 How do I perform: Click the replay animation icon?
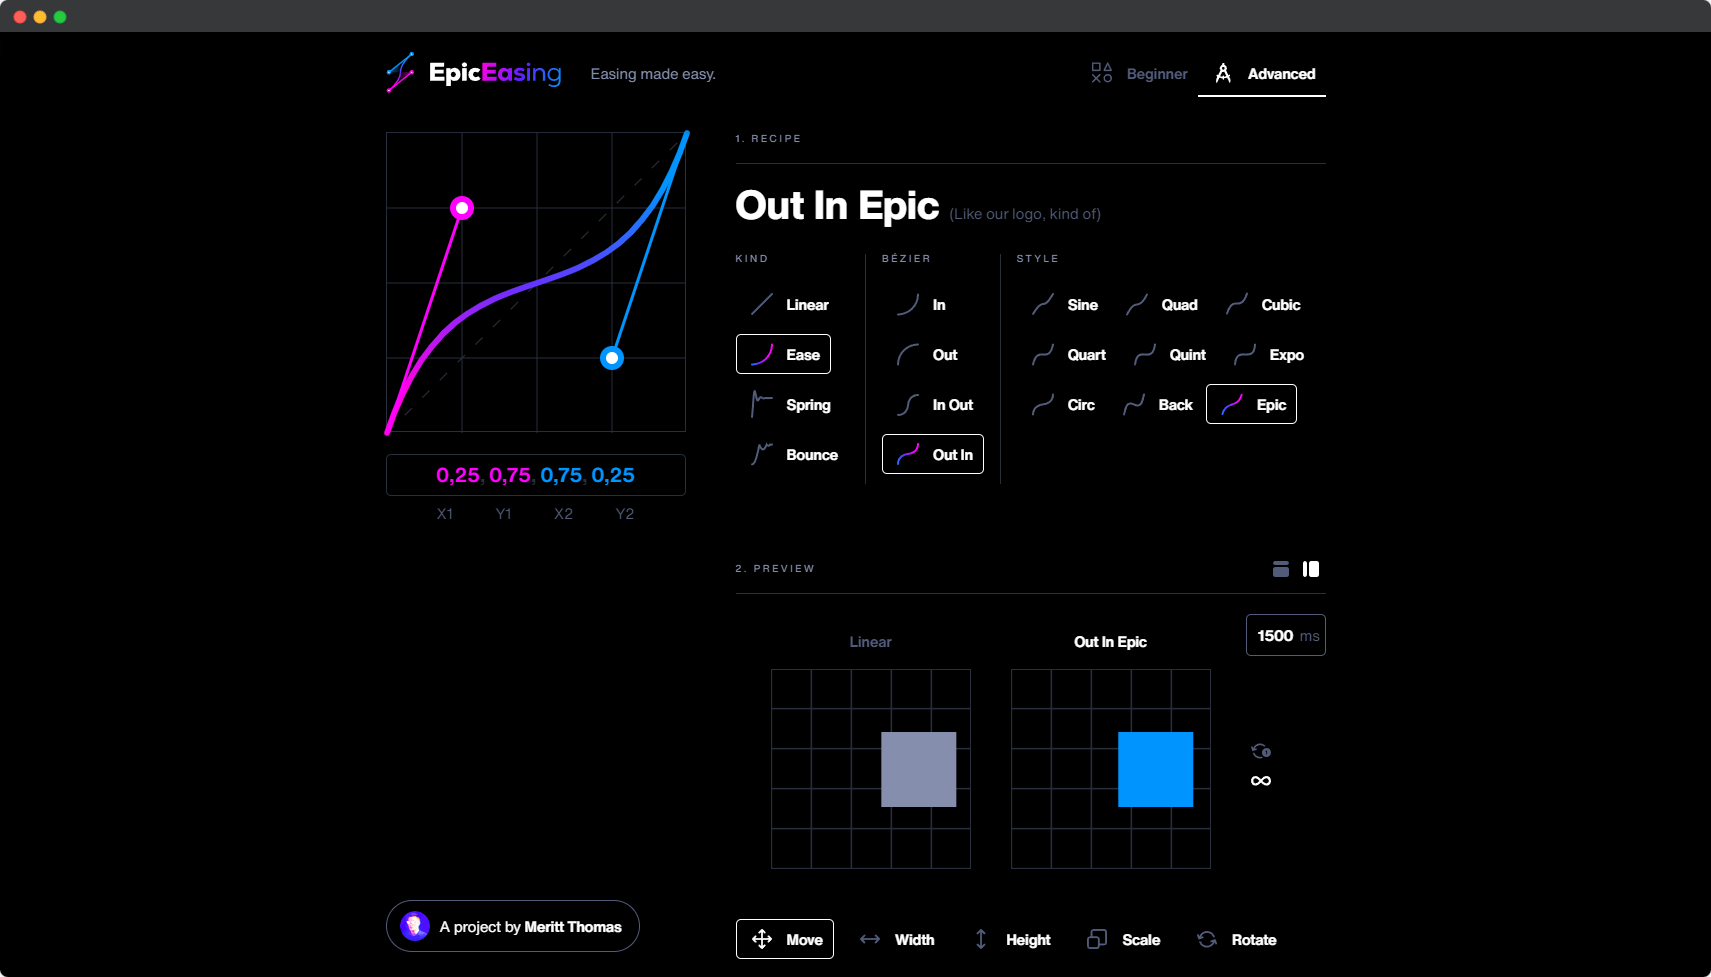click(1261, 751)
